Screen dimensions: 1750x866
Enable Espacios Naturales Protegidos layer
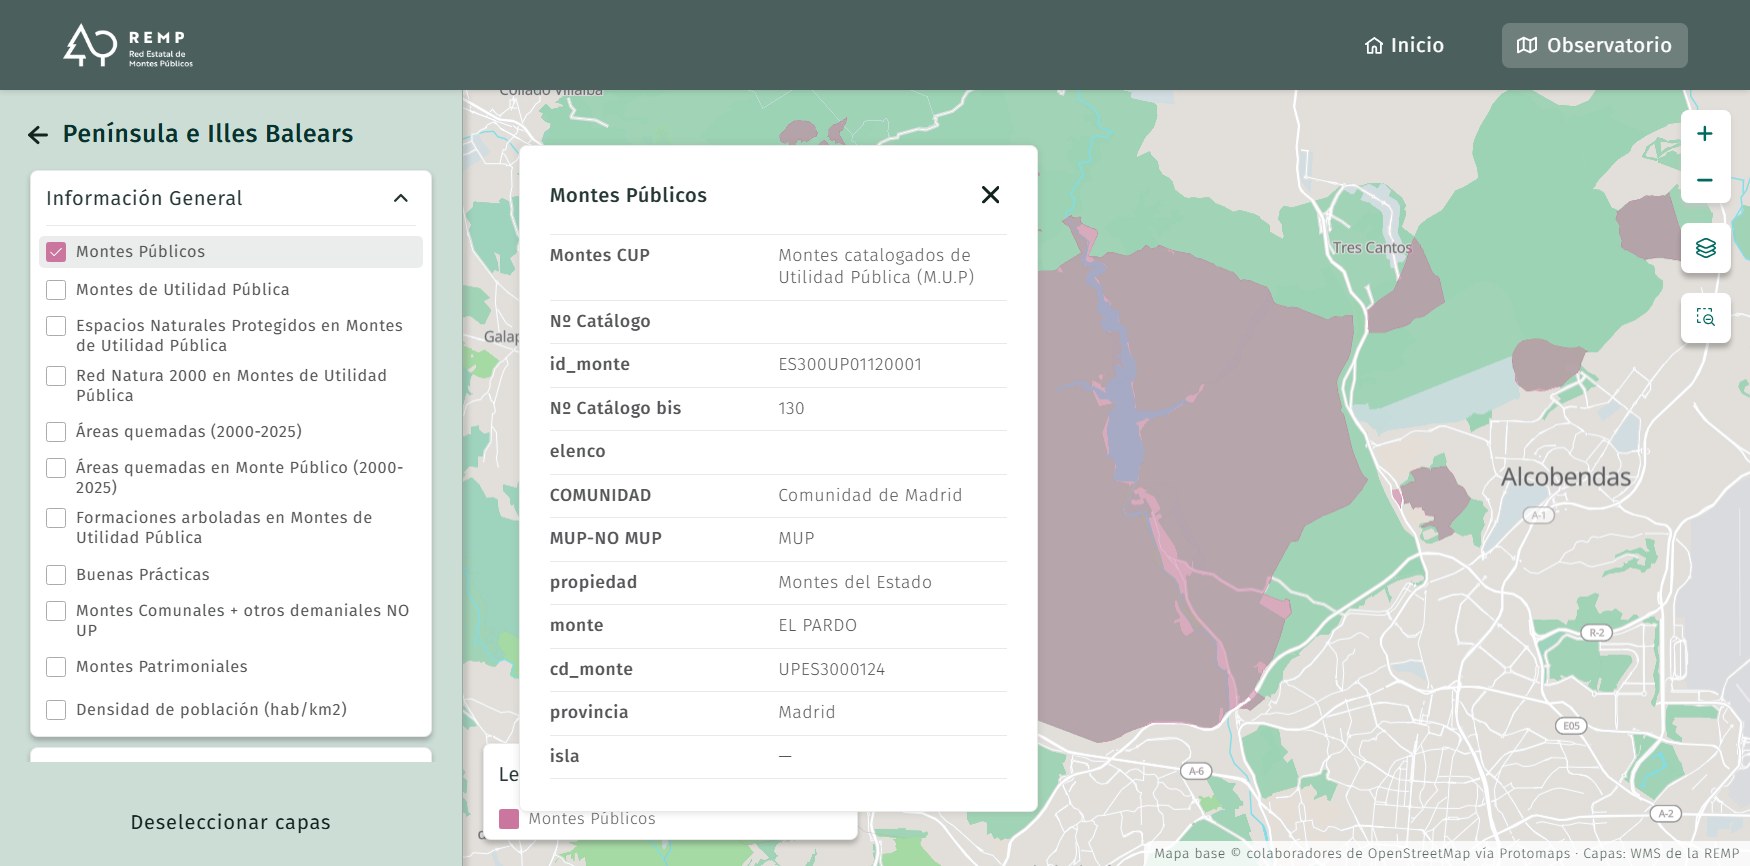point(56,326)
